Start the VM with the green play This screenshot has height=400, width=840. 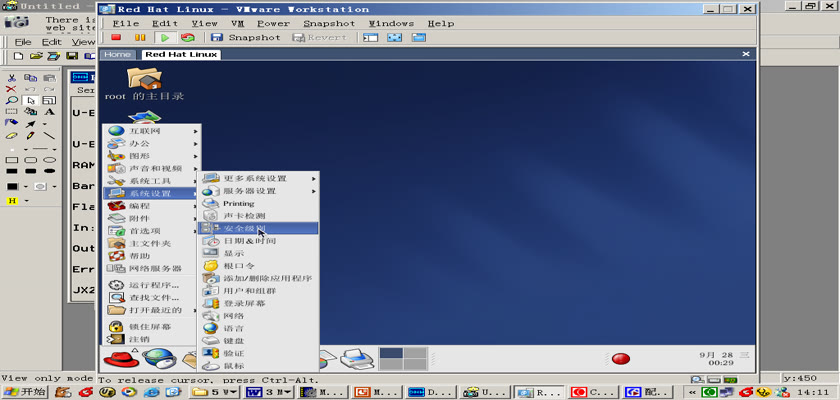[165, 37]
